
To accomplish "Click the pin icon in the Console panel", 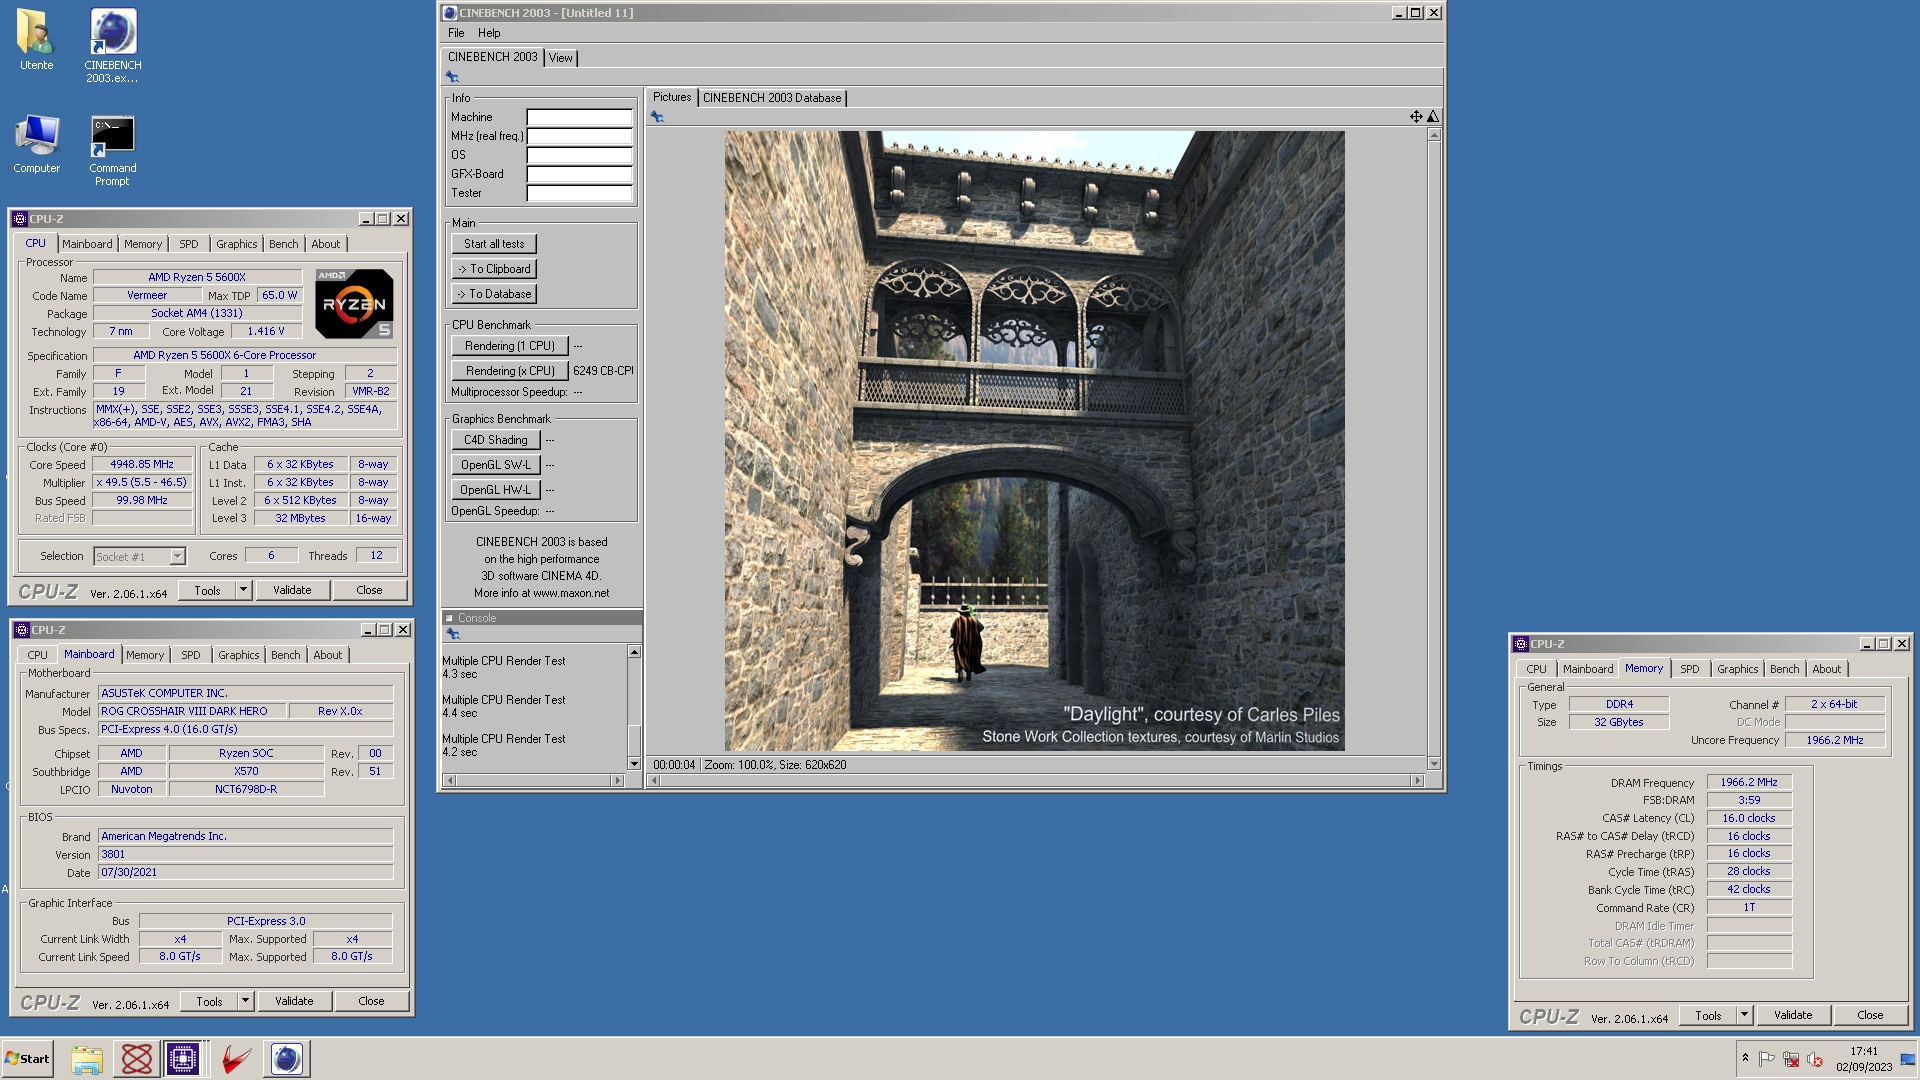I will 452,634.
